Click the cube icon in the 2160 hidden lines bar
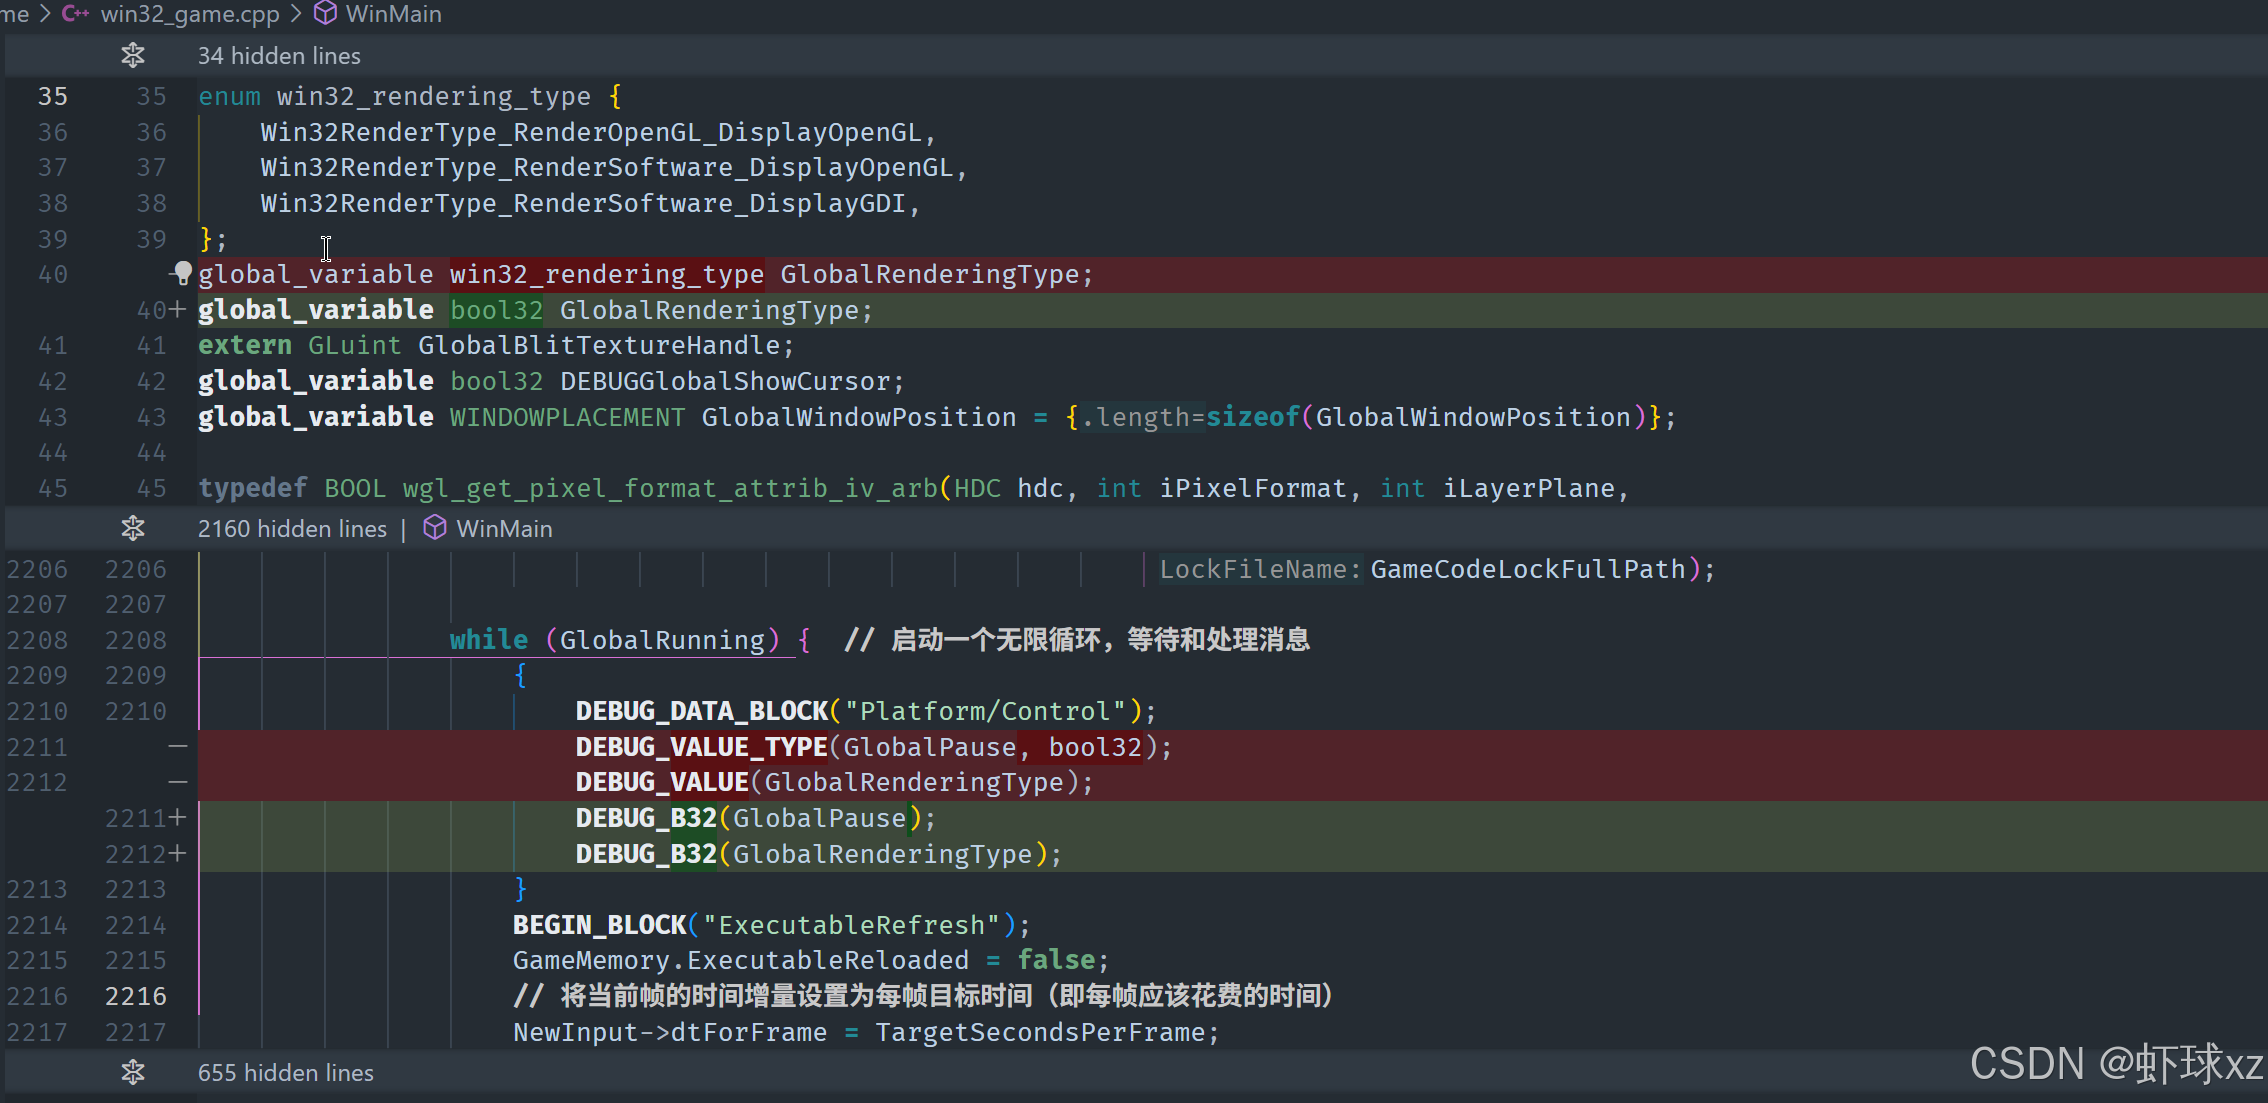The image size is (2268, 1103). pyautogui.click(x=435, y=528)
